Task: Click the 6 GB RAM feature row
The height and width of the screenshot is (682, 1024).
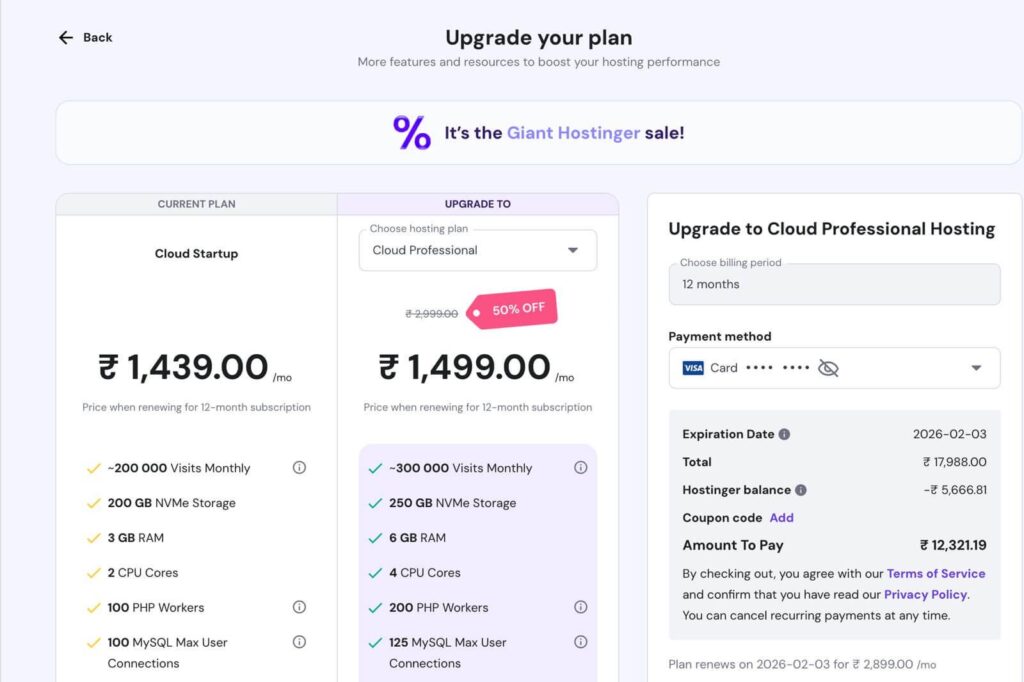Action: (x=417, y=538)
